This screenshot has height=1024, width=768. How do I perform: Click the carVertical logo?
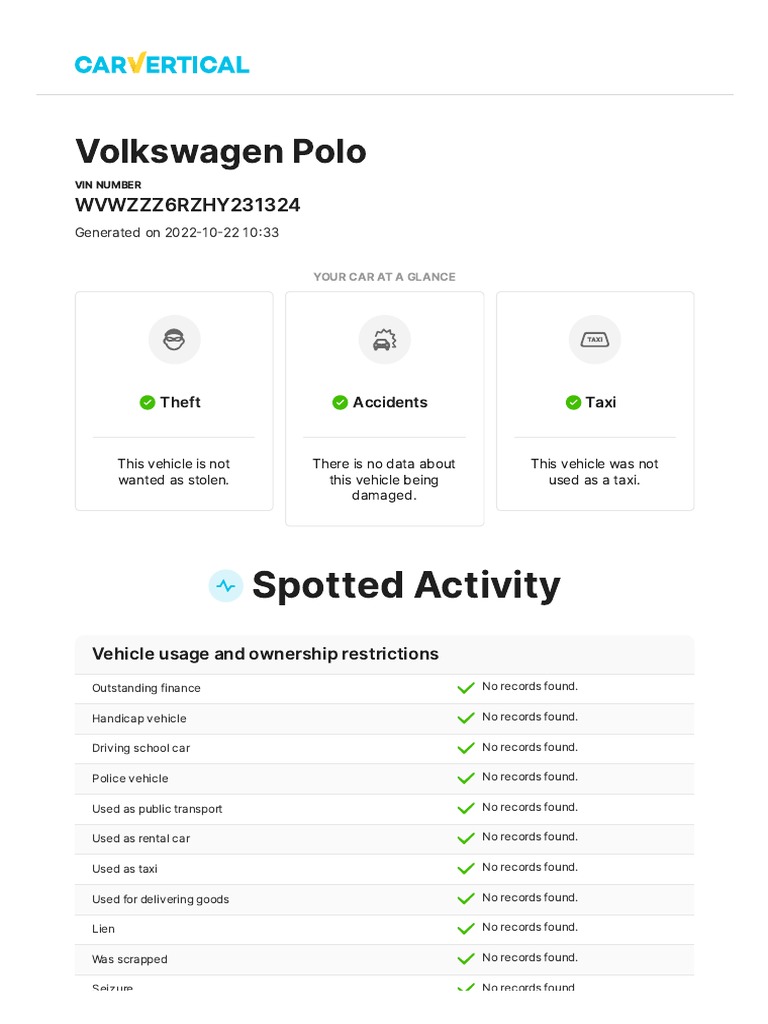click(162, 64)
